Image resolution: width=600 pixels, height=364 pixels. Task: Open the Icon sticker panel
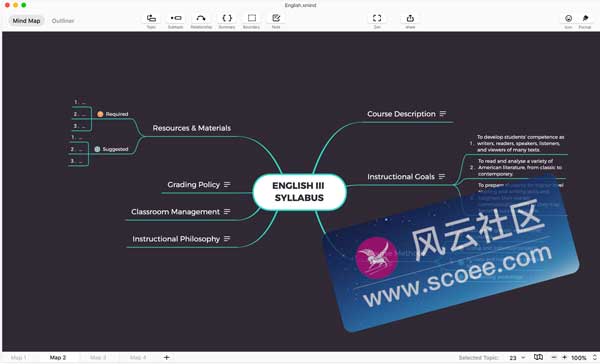[568, 18]
